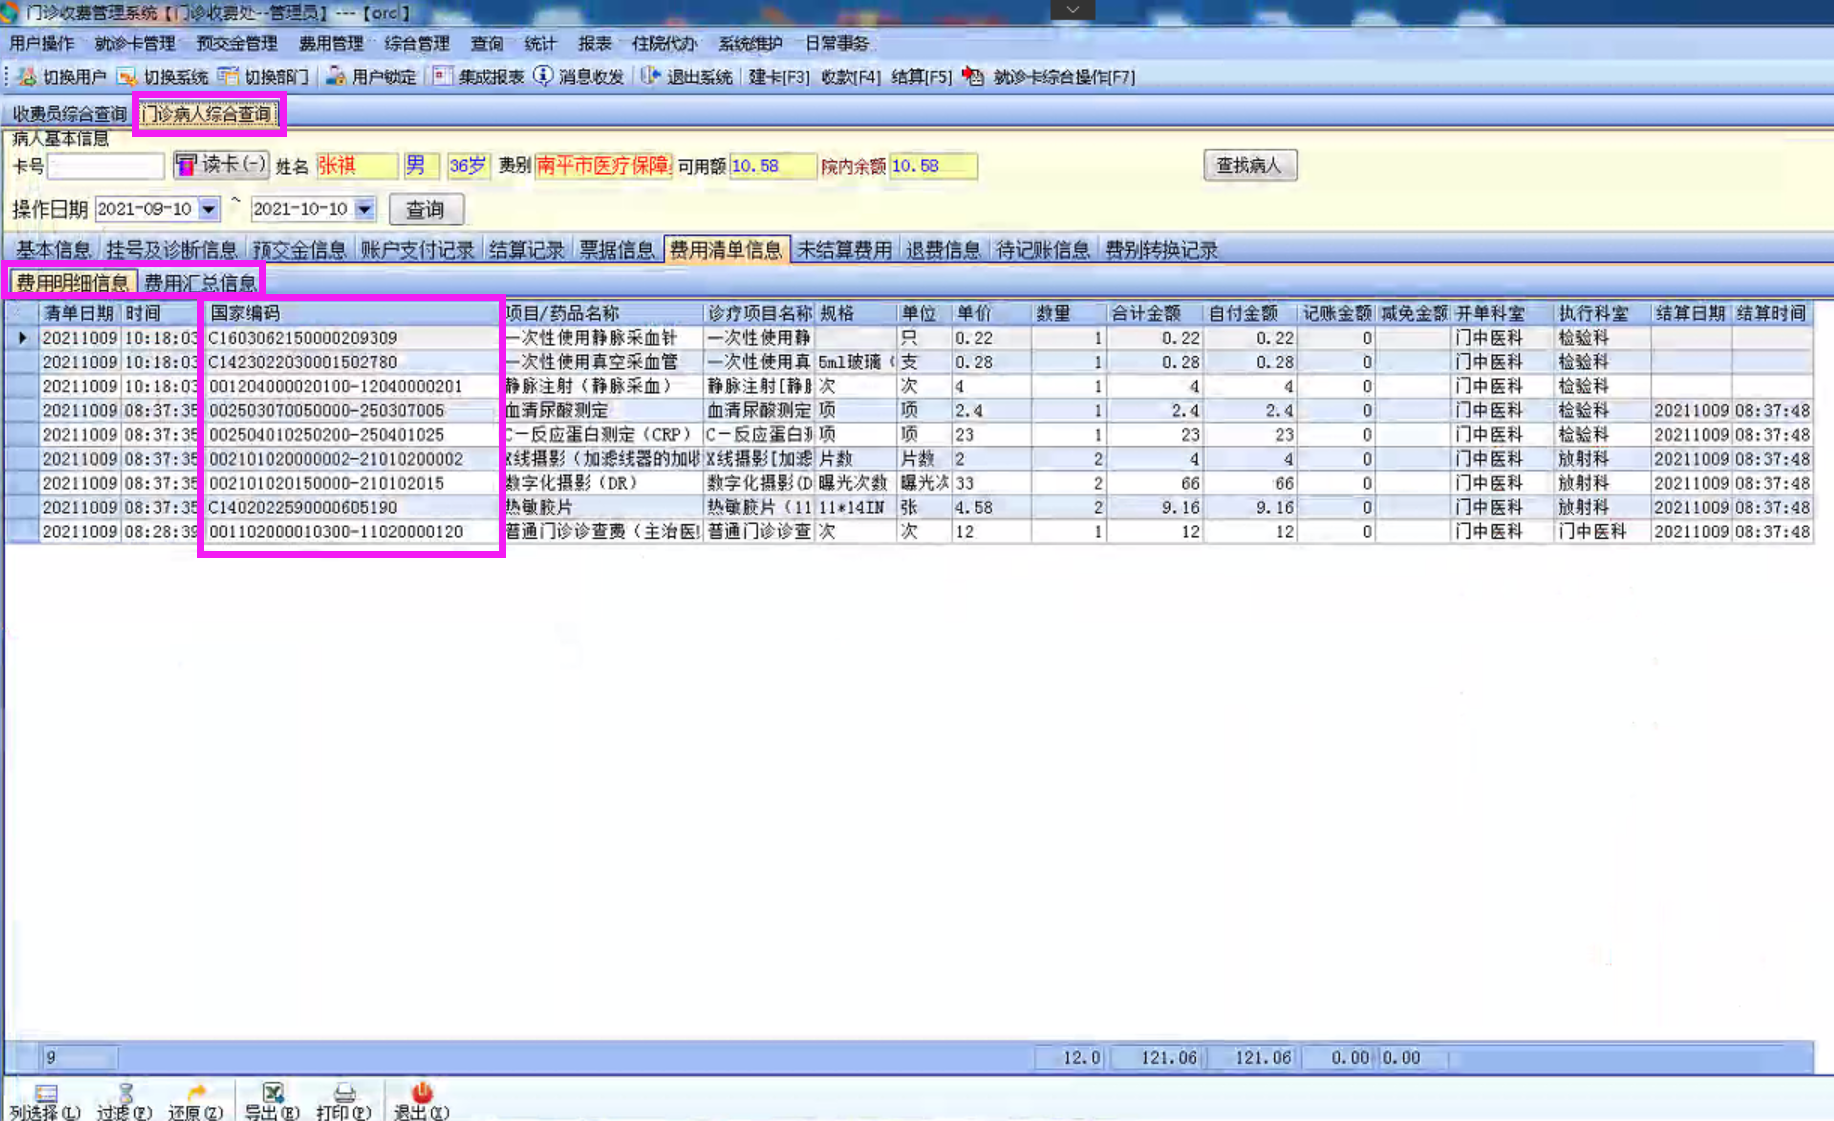
Task: Click the 就诊卡综合操作[F7] icon
Action: pyautogui.click(x=973, y=76)
